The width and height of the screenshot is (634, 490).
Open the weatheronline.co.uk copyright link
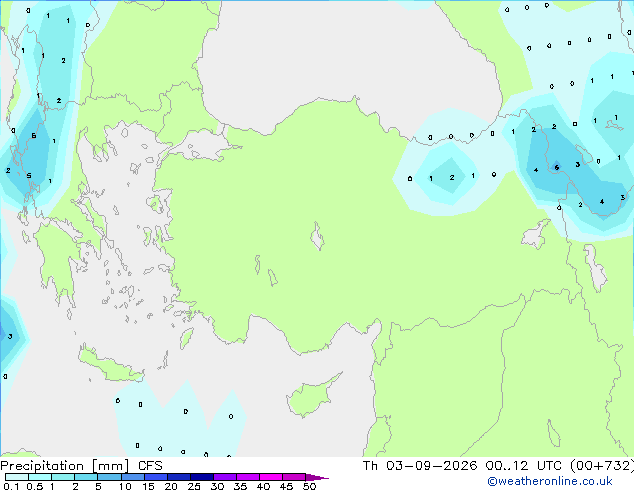[550, 481]
